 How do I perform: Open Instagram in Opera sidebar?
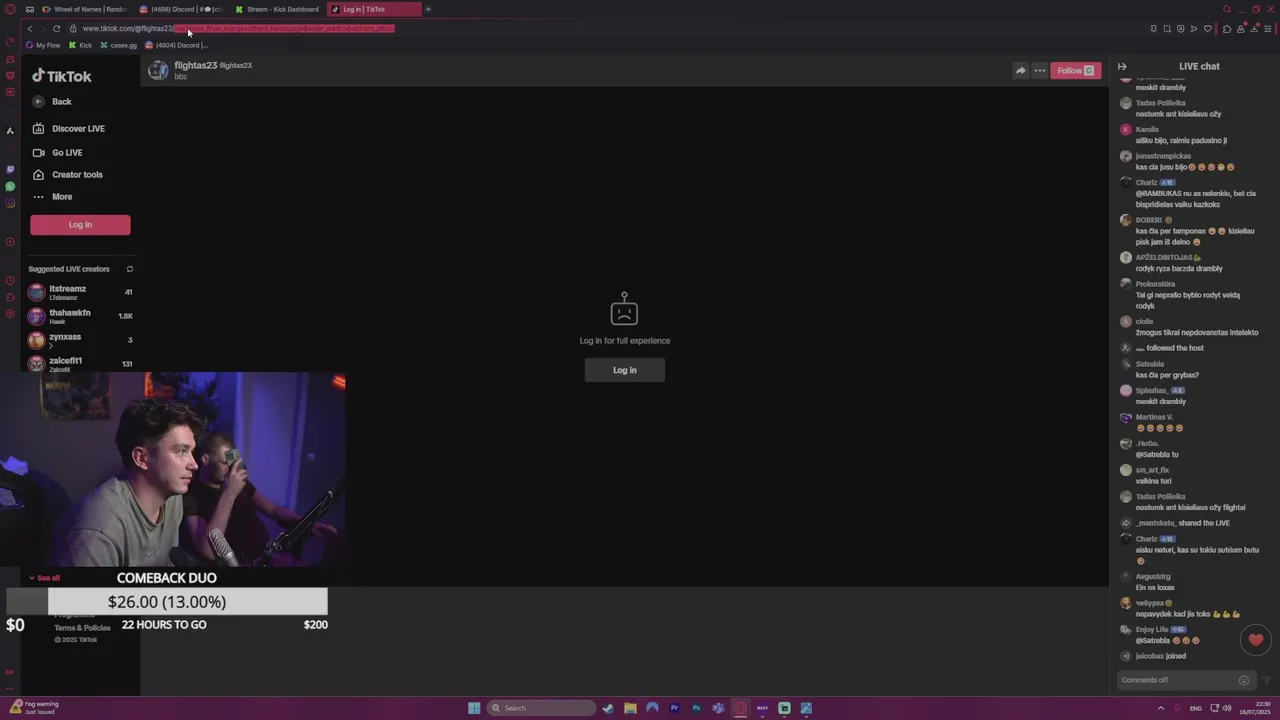[x=10, y=203]
